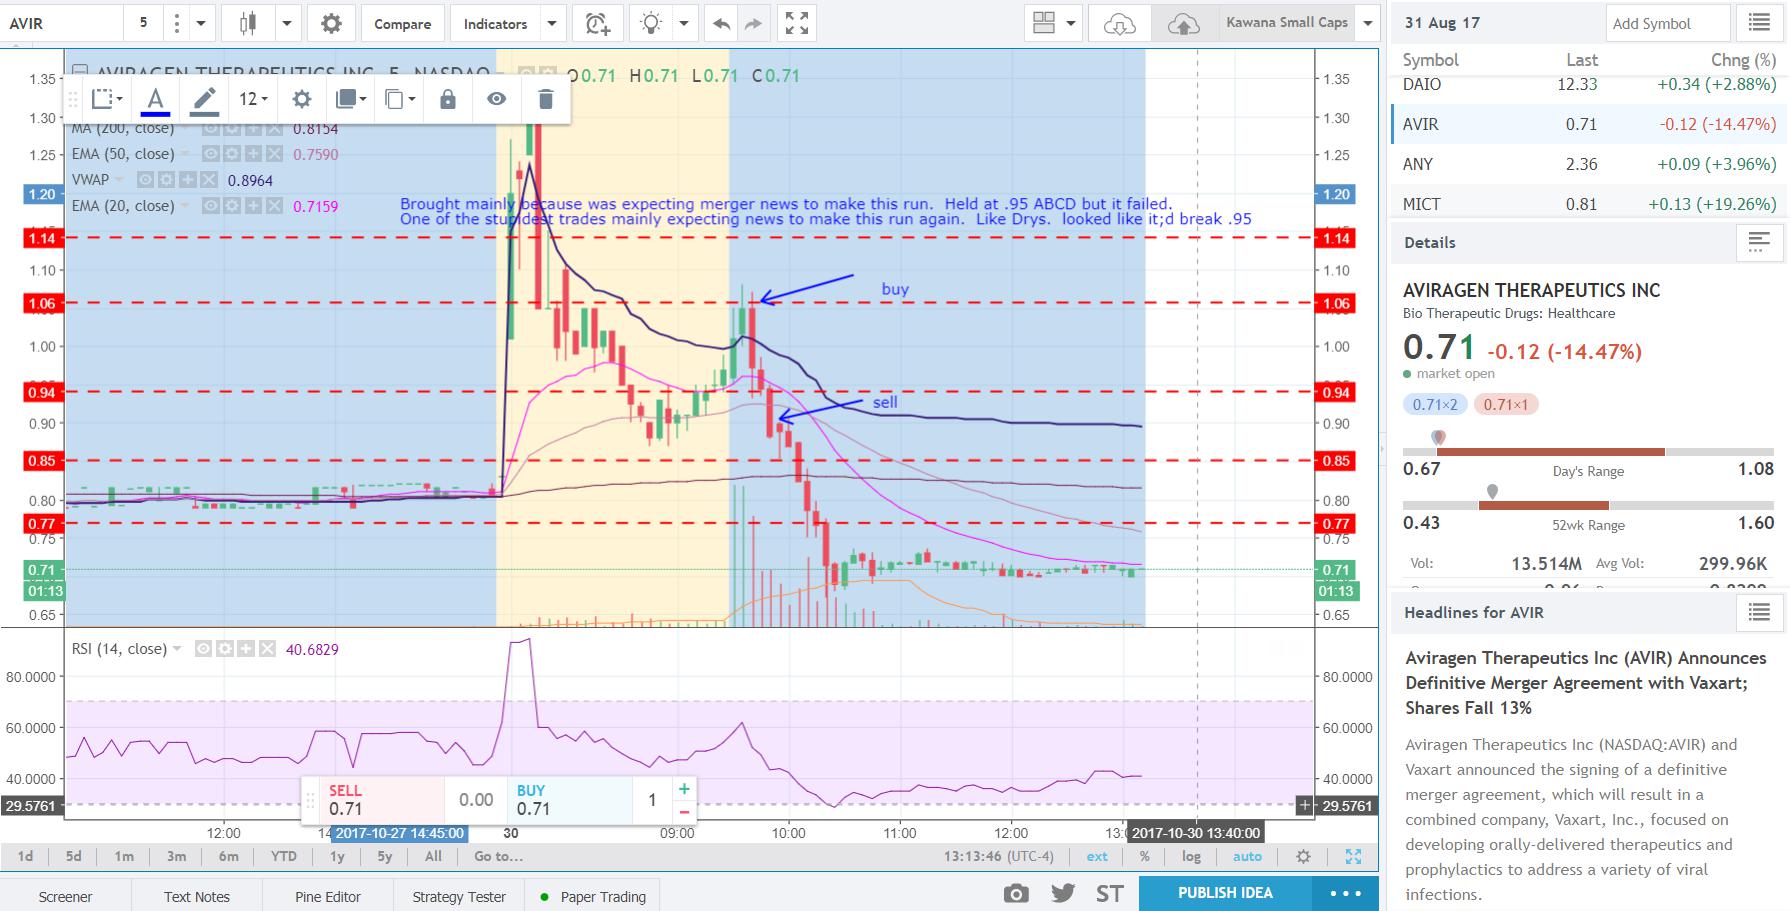Expand the layout selector dropdown arrow
1790x911 pixels.
point(1071,23)
